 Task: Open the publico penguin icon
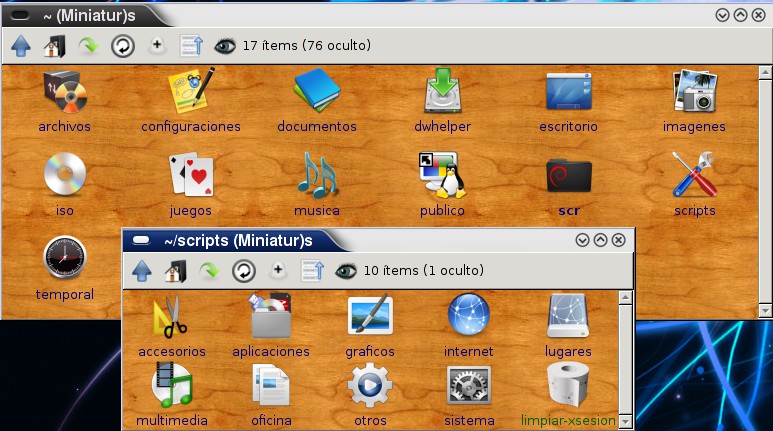point(443,175)
